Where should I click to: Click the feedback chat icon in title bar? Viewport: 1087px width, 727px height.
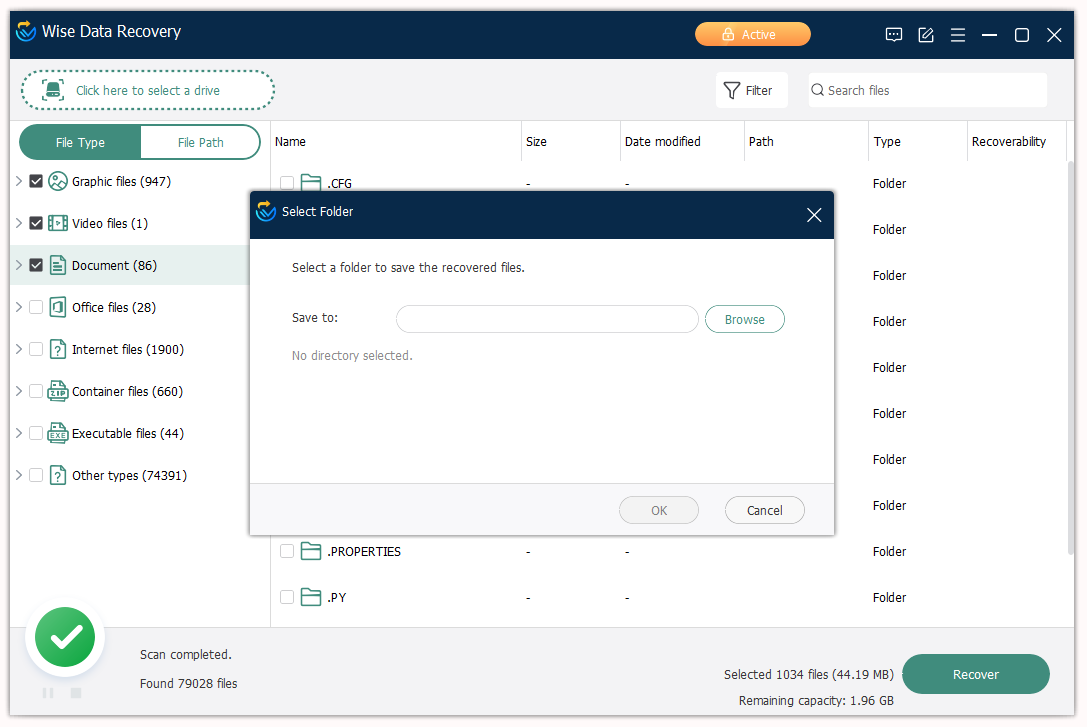coord(894,35)
